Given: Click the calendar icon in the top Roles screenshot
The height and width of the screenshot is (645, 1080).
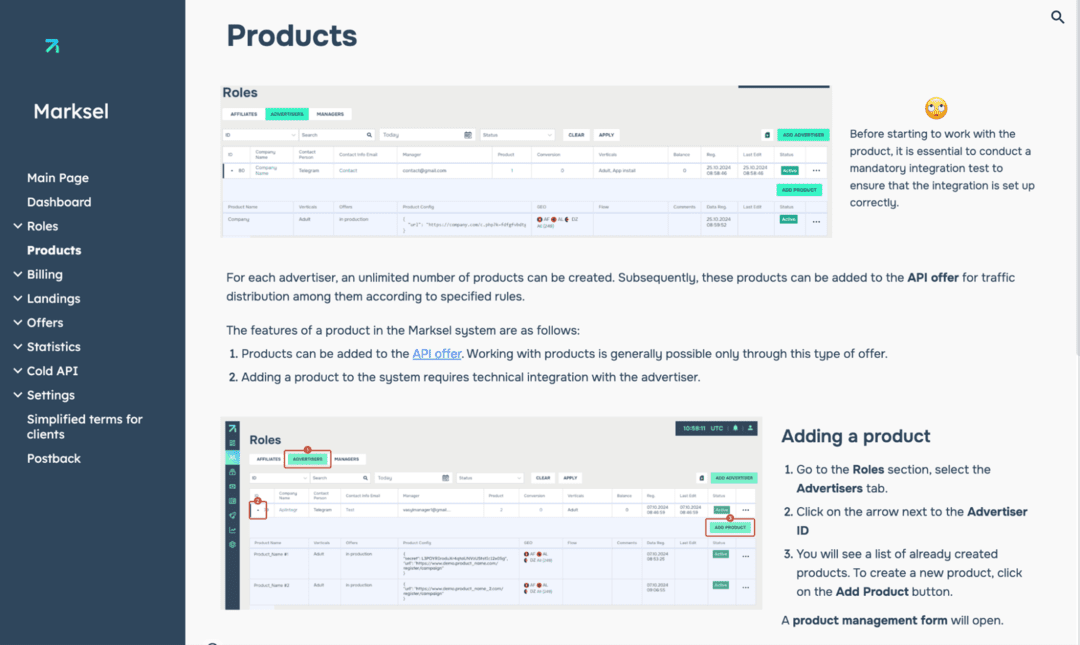Looking at the screenshot, I should [468, 135].
